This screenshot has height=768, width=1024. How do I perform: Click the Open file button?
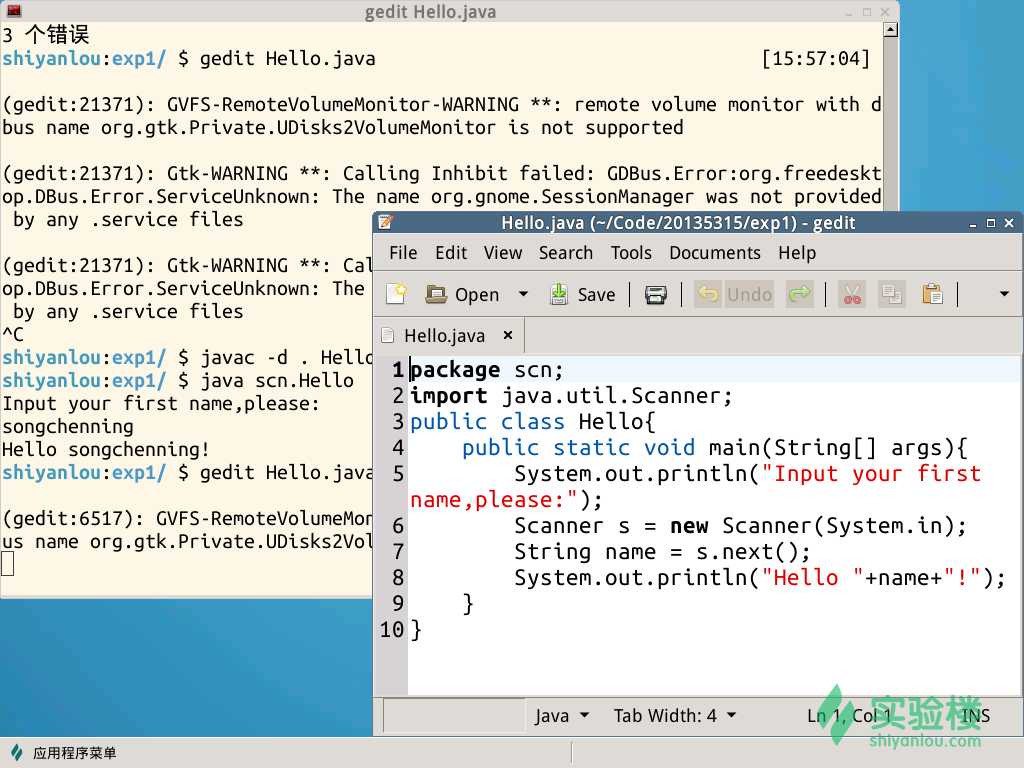pos(462,295)
